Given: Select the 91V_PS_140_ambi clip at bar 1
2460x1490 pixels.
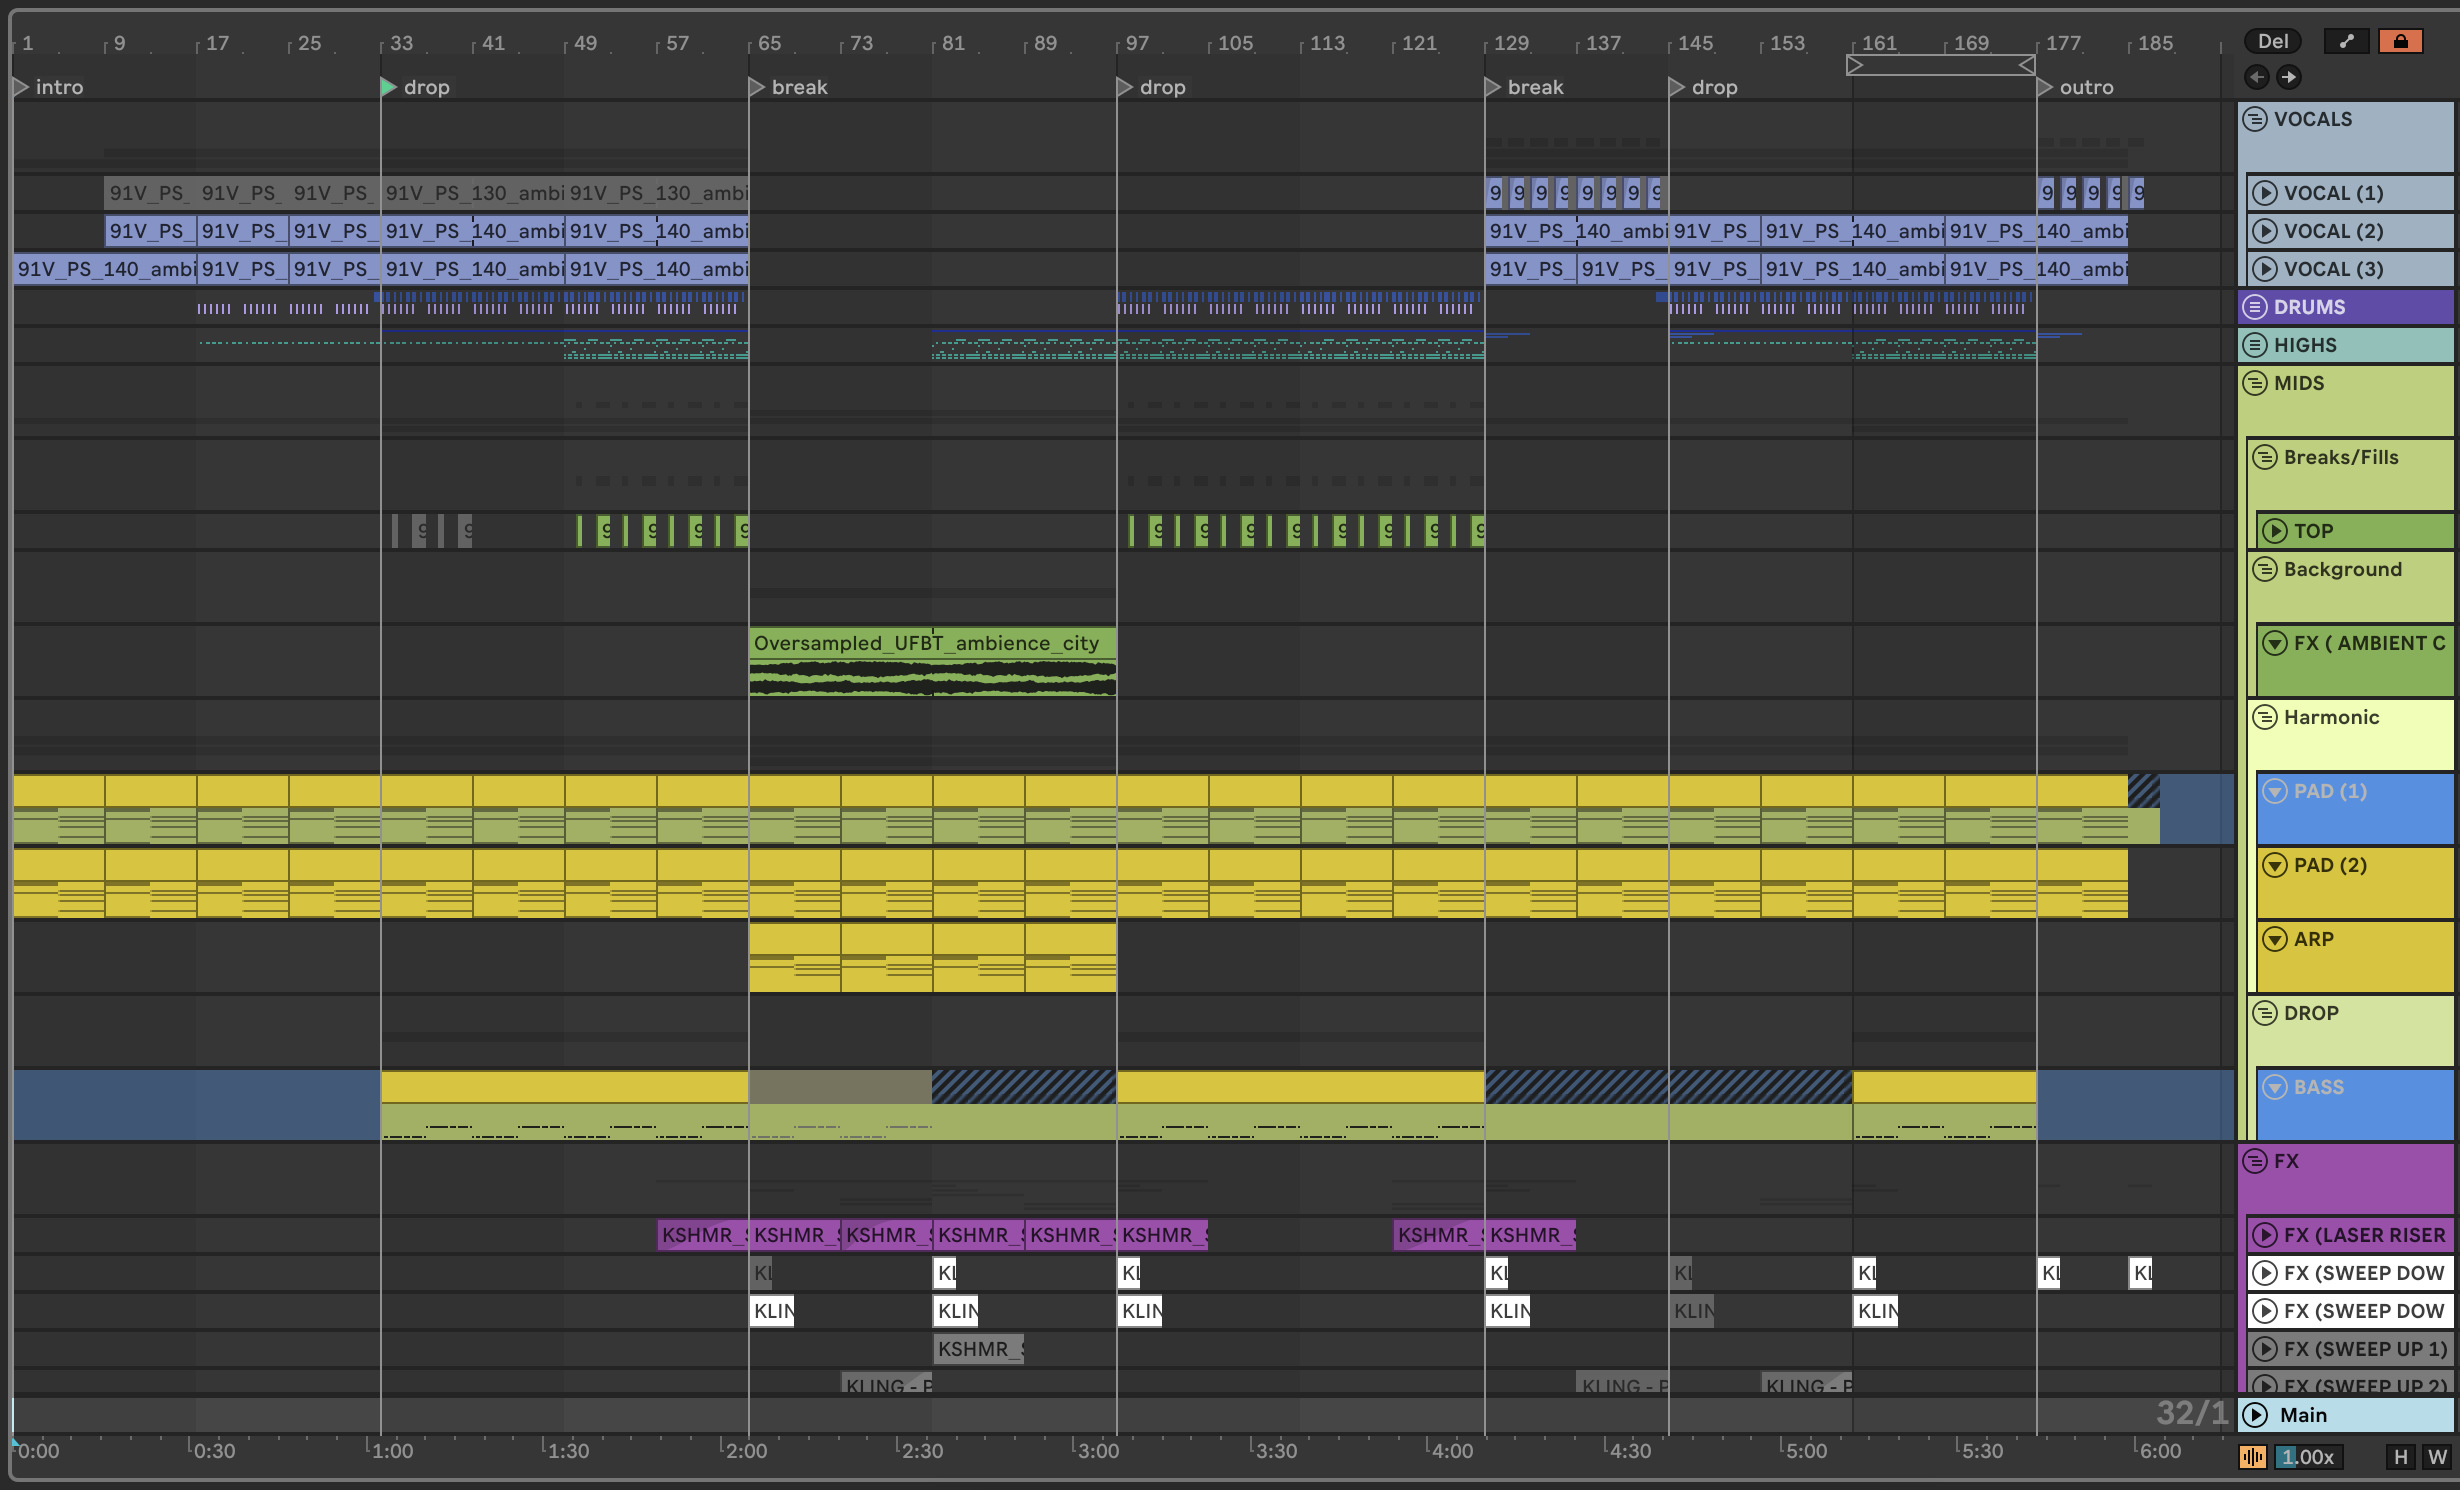Looking at the screenshot, I should tap(104, 269).
